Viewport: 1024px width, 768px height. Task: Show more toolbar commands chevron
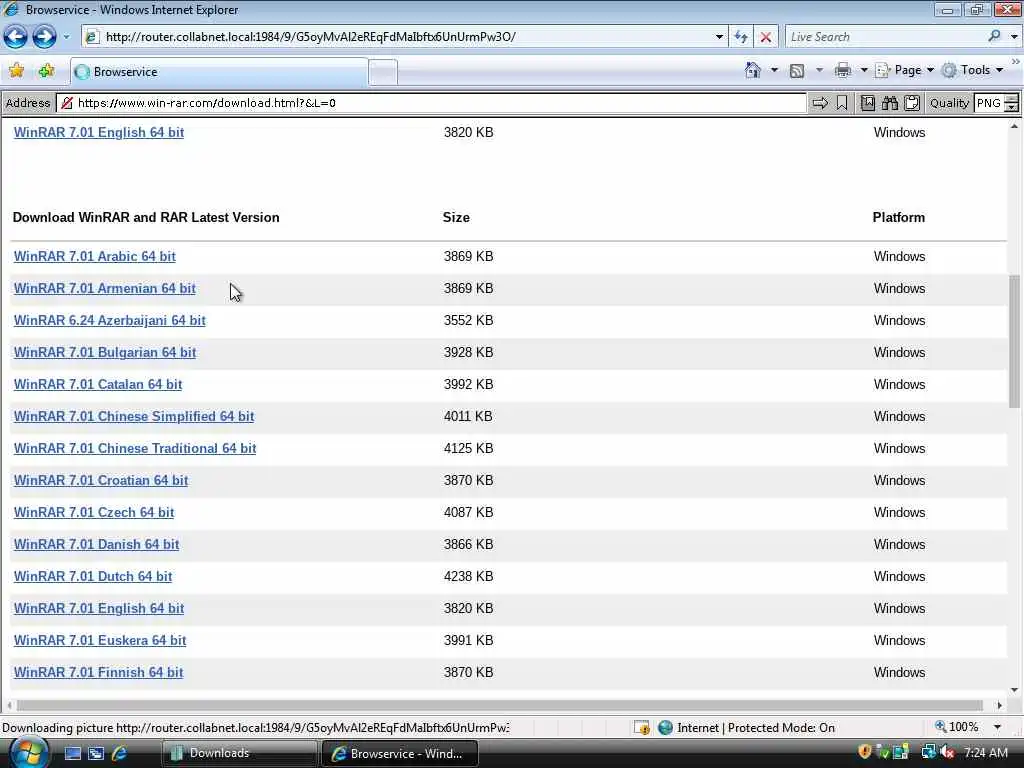point(1016,62)
